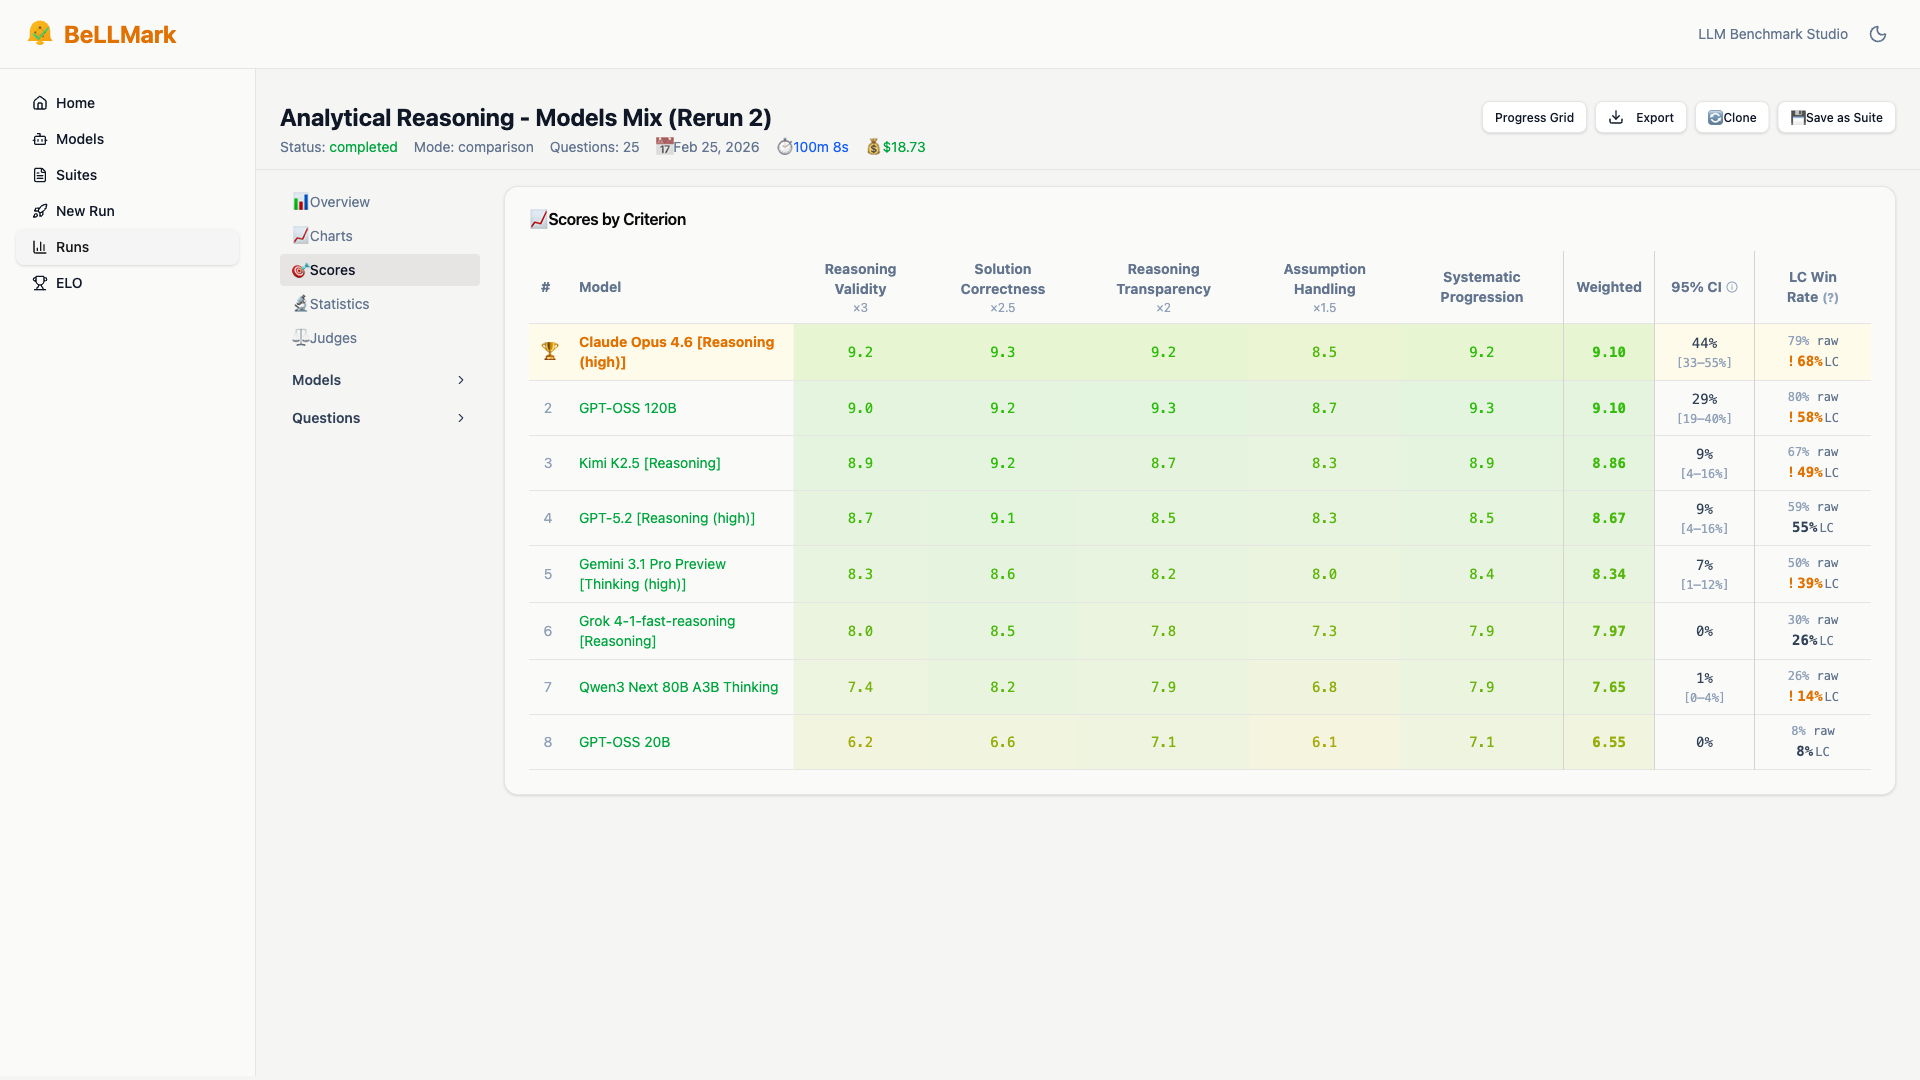Screen dimensions: 1920x1080
Task: Select the ELO sidebar entry
Action: (69, 283)
